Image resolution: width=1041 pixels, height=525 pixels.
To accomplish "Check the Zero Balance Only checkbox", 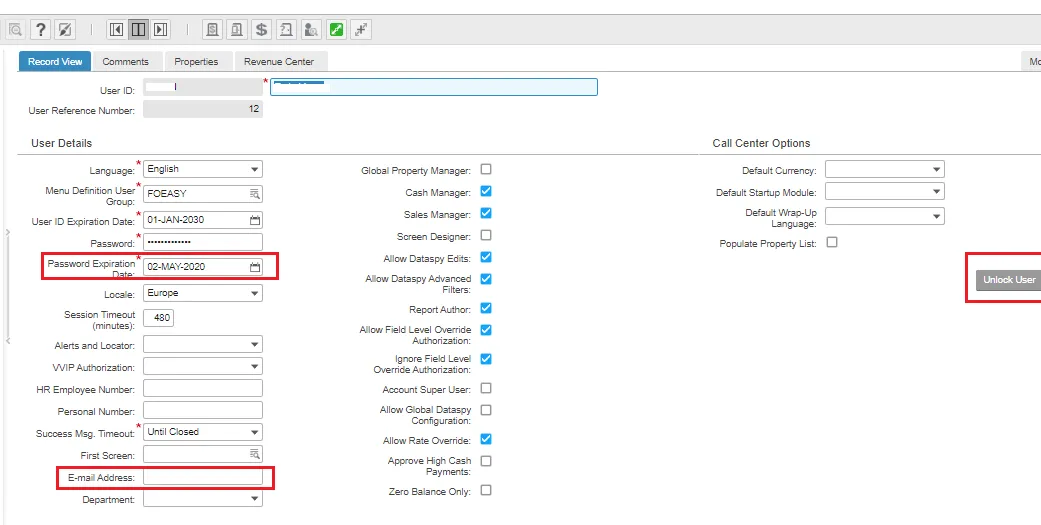I will point(486,490).
